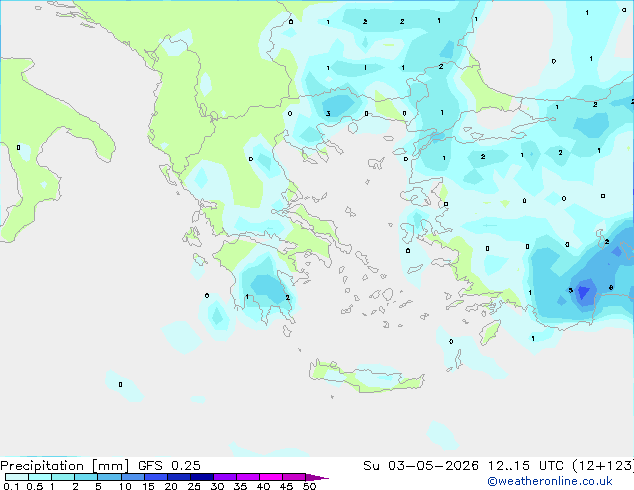634x490 pixels.
Task: Click the 'GFS 0.25' model label
Action: (x=169, y=466)
